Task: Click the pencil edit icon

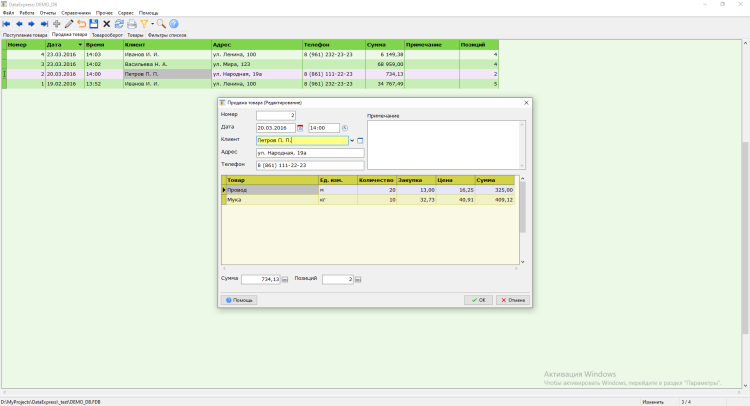Action: click(69, 24)
